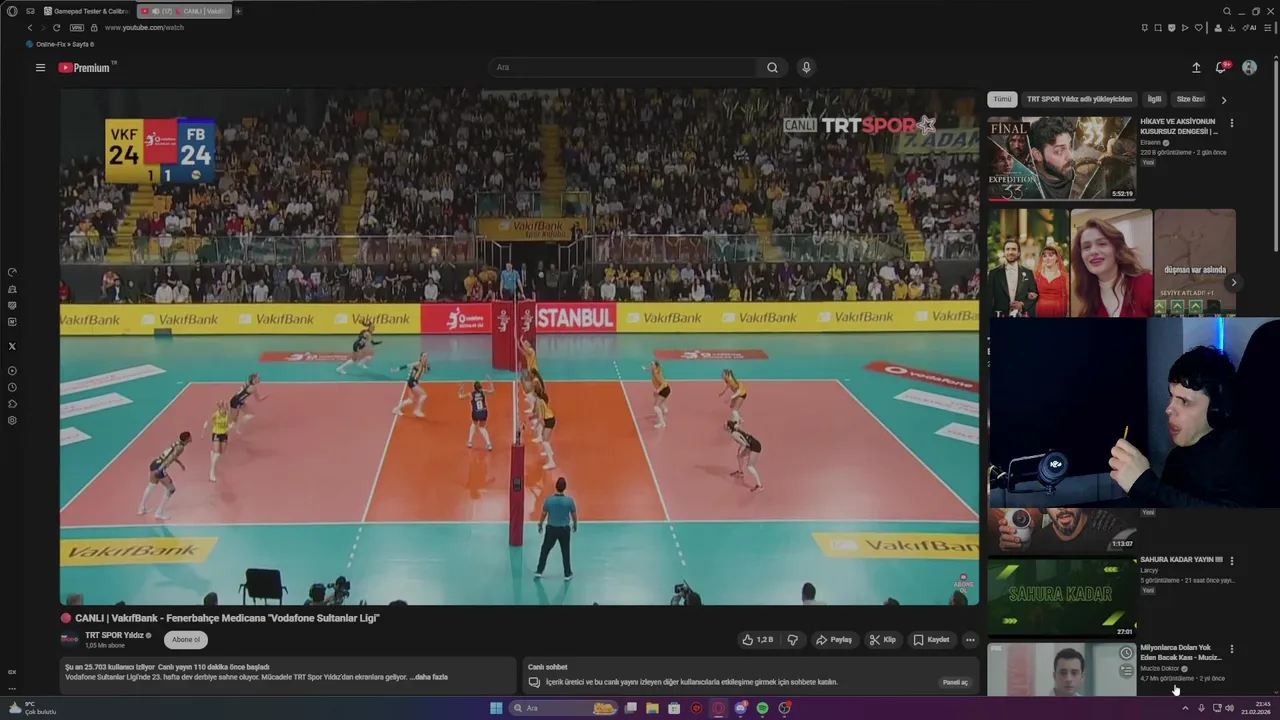The width and height of the screenshot is (1280, 720).
Task: Share the video via Paylaş
Action: 834,640
